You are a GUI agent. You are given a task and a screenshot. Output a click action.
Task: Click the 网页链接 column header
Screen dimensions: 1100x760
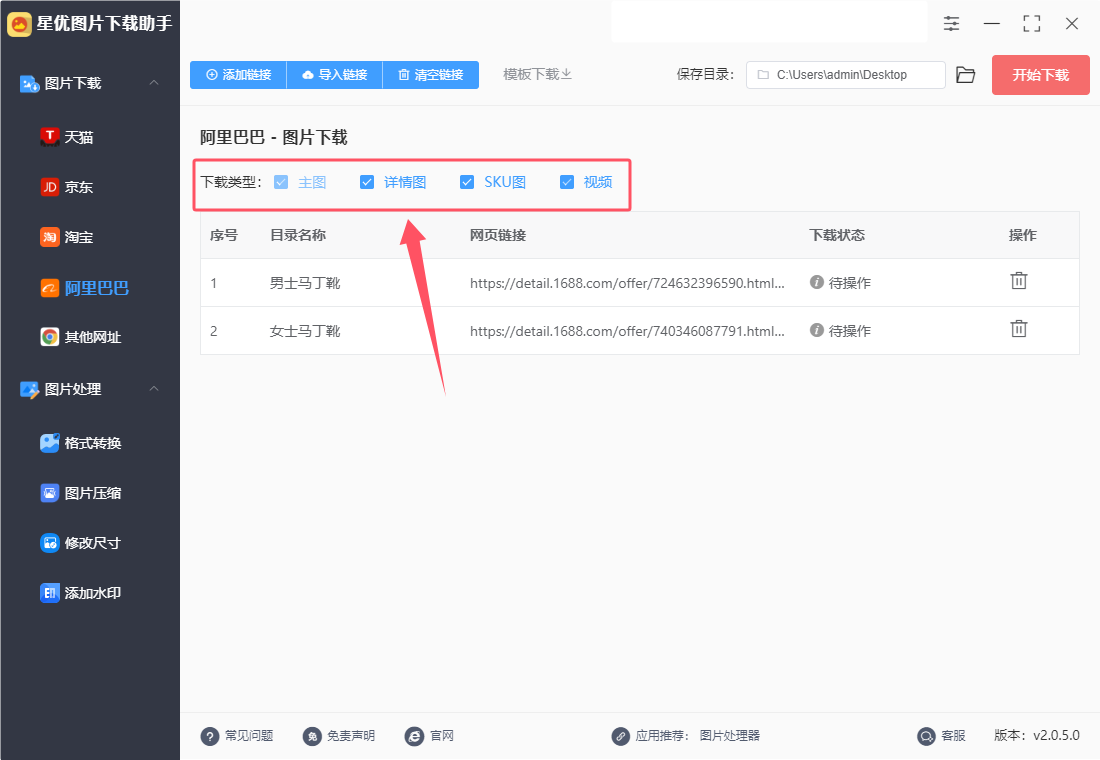[x=498, y=235]
